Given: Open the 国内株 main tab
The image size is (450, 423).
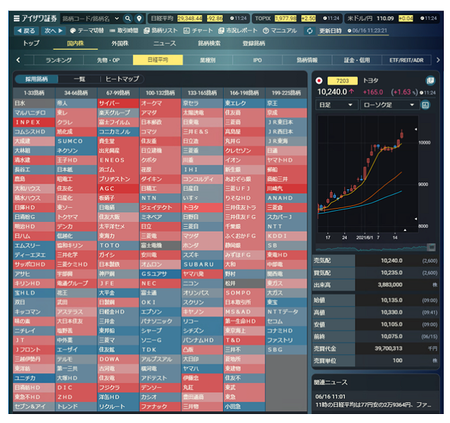Looking at the screenshot, I should pos(75,43).
